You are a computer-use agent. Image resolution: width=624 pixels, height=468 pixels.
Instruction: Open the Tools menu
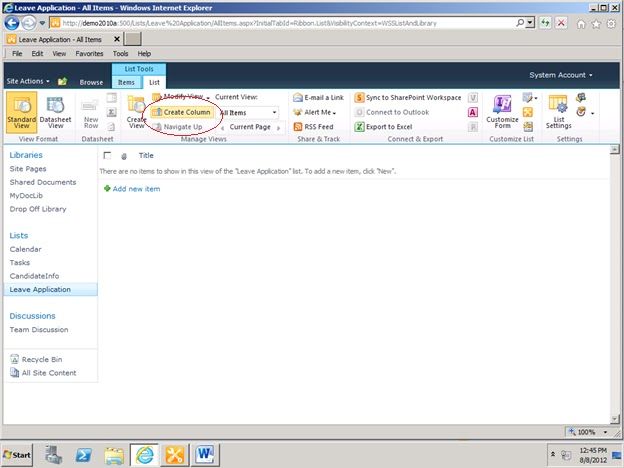coord(120,53)
